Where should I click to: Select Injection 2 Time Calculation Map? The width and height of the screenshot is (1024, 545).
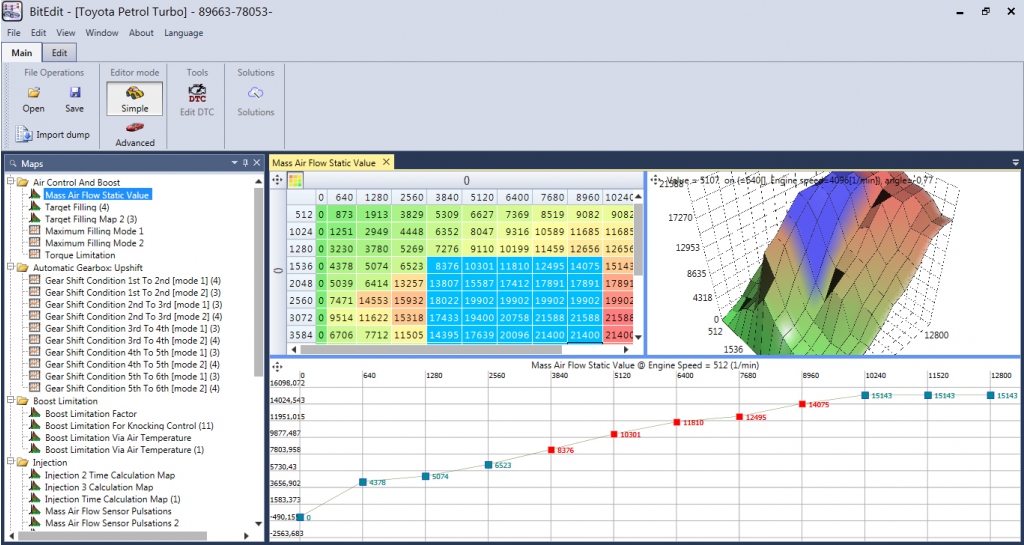click(110, 475)
